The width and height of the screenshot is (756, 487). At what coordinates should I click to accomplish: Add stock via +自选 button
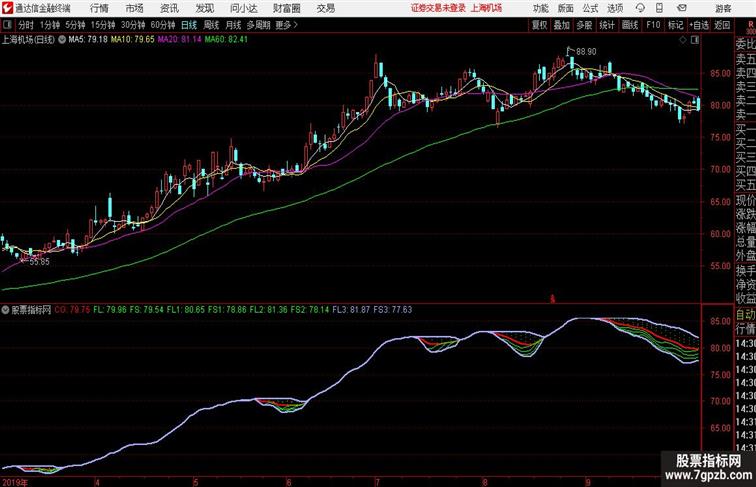tap(699, 25)
